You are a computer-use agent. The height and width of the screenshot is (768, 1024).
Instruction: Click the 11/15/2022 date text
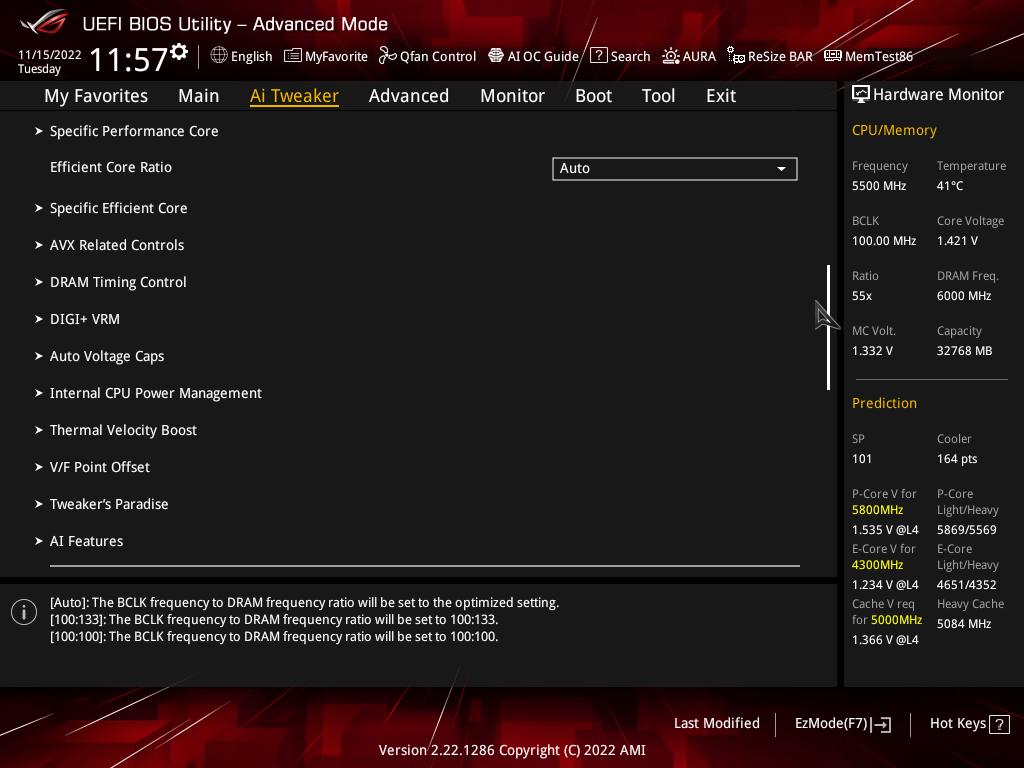[x=50, y=55]
